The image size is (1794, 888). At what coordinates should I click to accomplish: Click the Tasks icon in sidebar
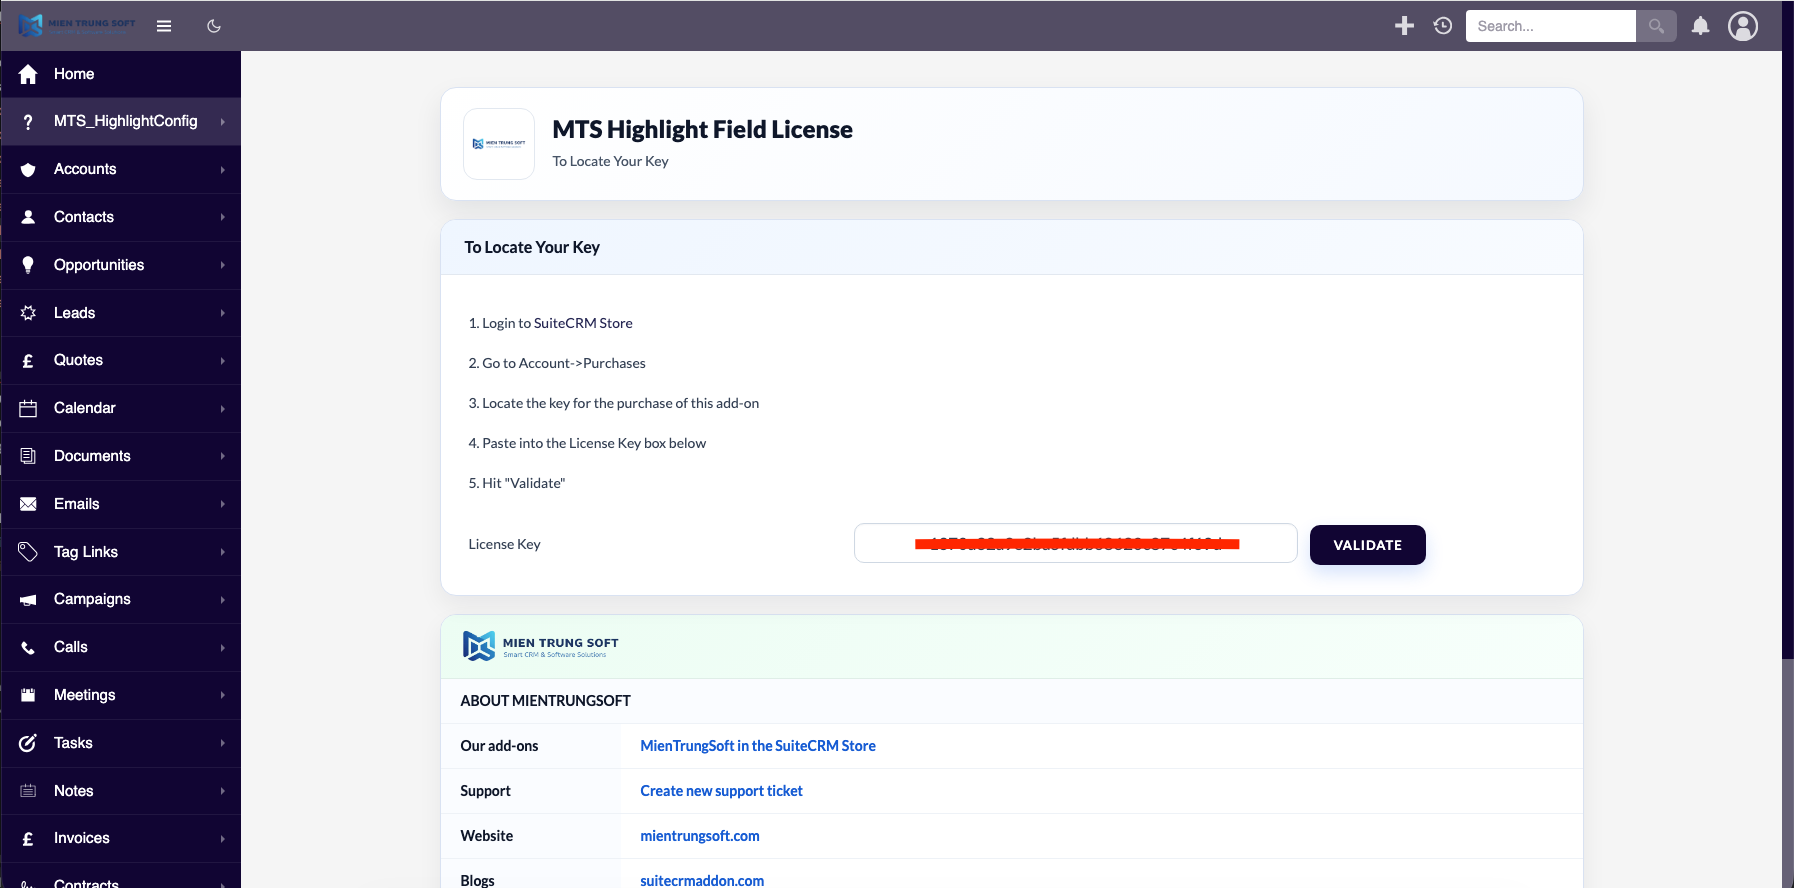click(x=28, y=743)
